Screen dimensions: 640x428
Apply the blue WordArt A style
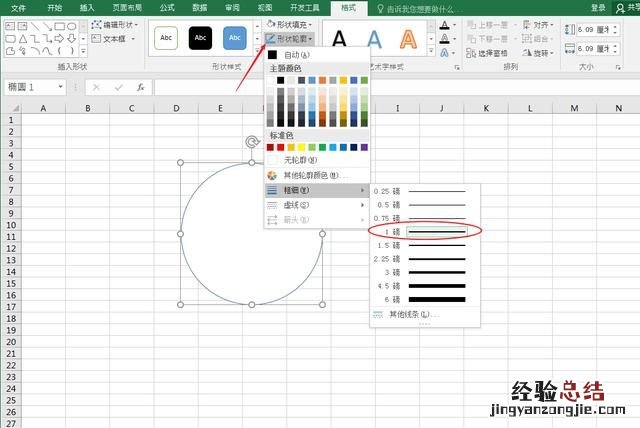(x=374, y=39)
